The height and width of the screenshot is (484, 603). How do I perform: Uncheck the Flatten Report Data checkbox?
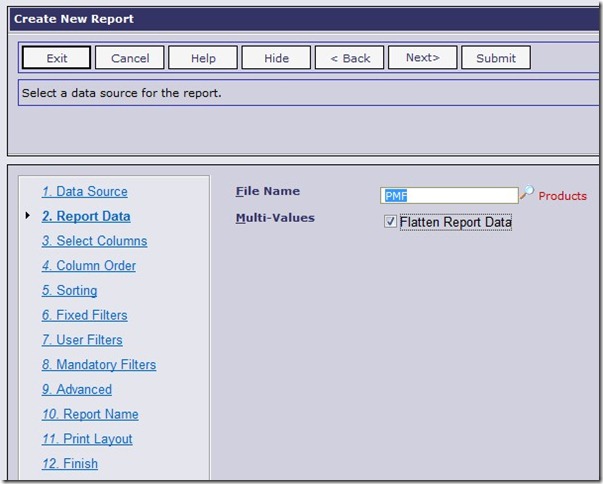(390, 222)
